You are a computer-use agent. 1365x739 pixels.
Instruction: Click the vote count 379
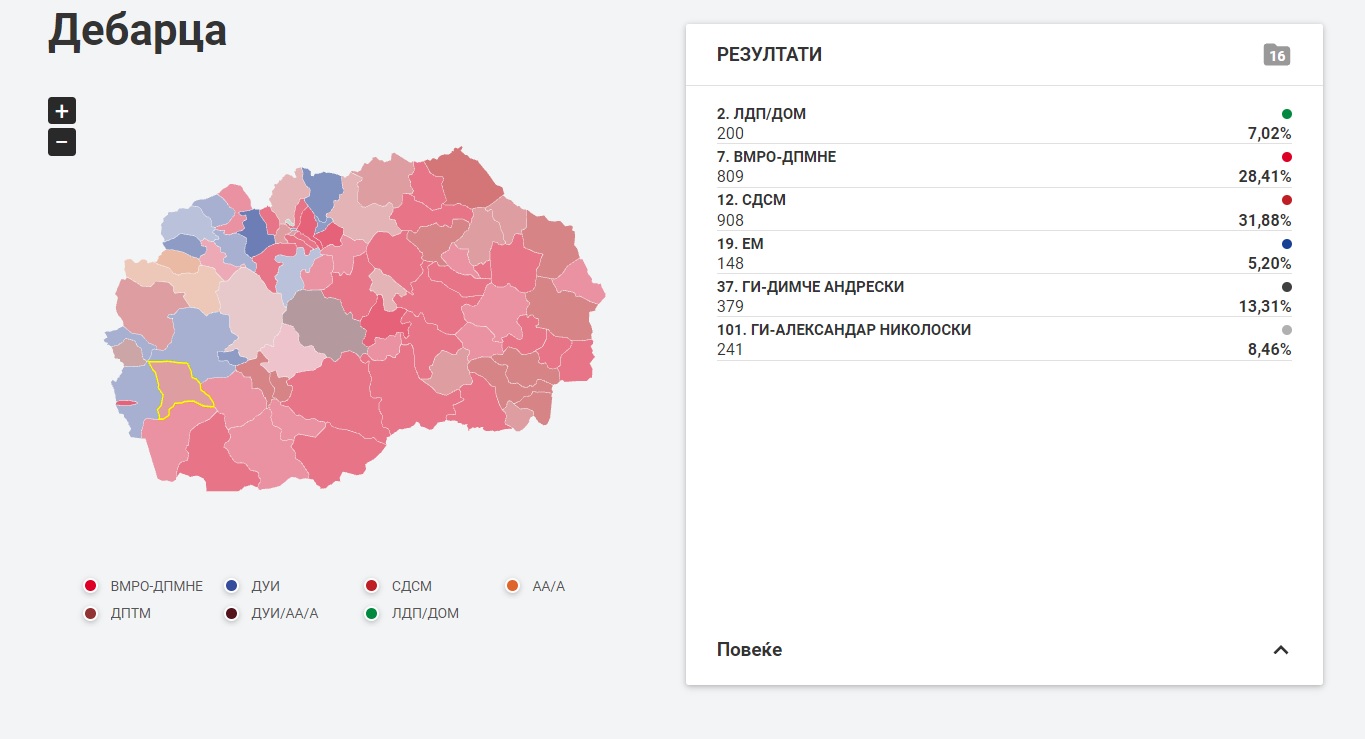(x=730, y=307)
